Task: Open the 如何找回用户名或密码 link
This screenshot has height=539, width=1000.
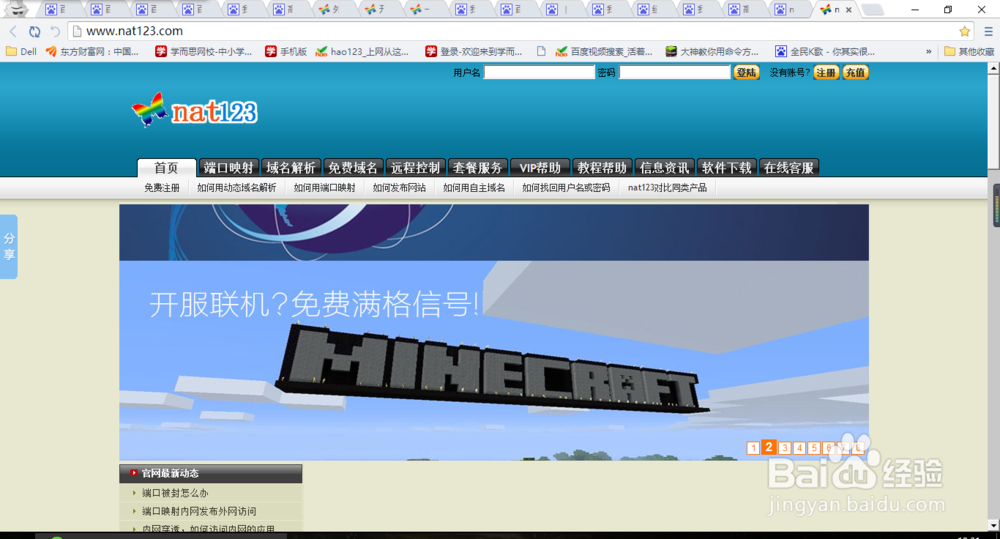Action: pos(566,188)
